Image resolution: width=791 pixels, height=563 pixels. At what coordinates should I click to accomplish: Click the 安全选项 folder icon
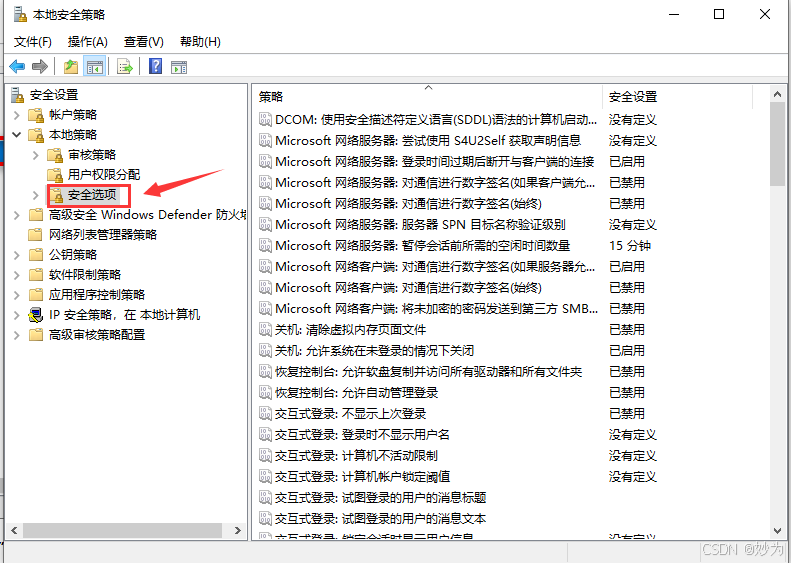click(56, 195)
